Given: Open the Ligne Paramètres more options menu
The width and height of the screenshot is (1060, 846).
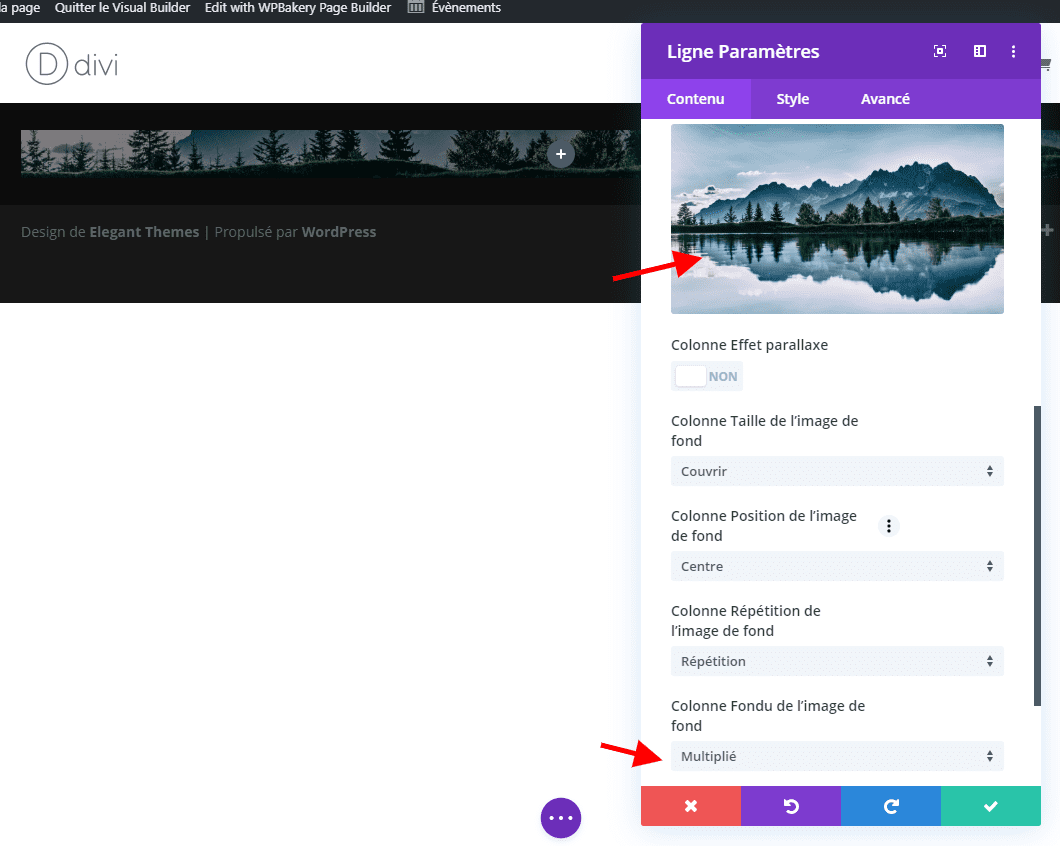Looking at the screenshot, I should tap(1013, 51).
